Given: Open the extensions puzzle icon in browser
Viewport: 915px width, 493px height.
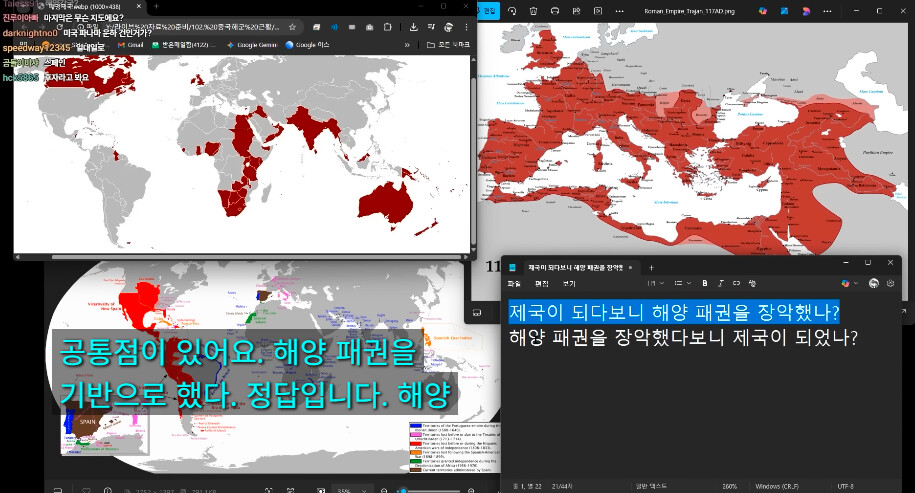Looking at the screenshot, I should pyautogui.click(x=387, y=27).
